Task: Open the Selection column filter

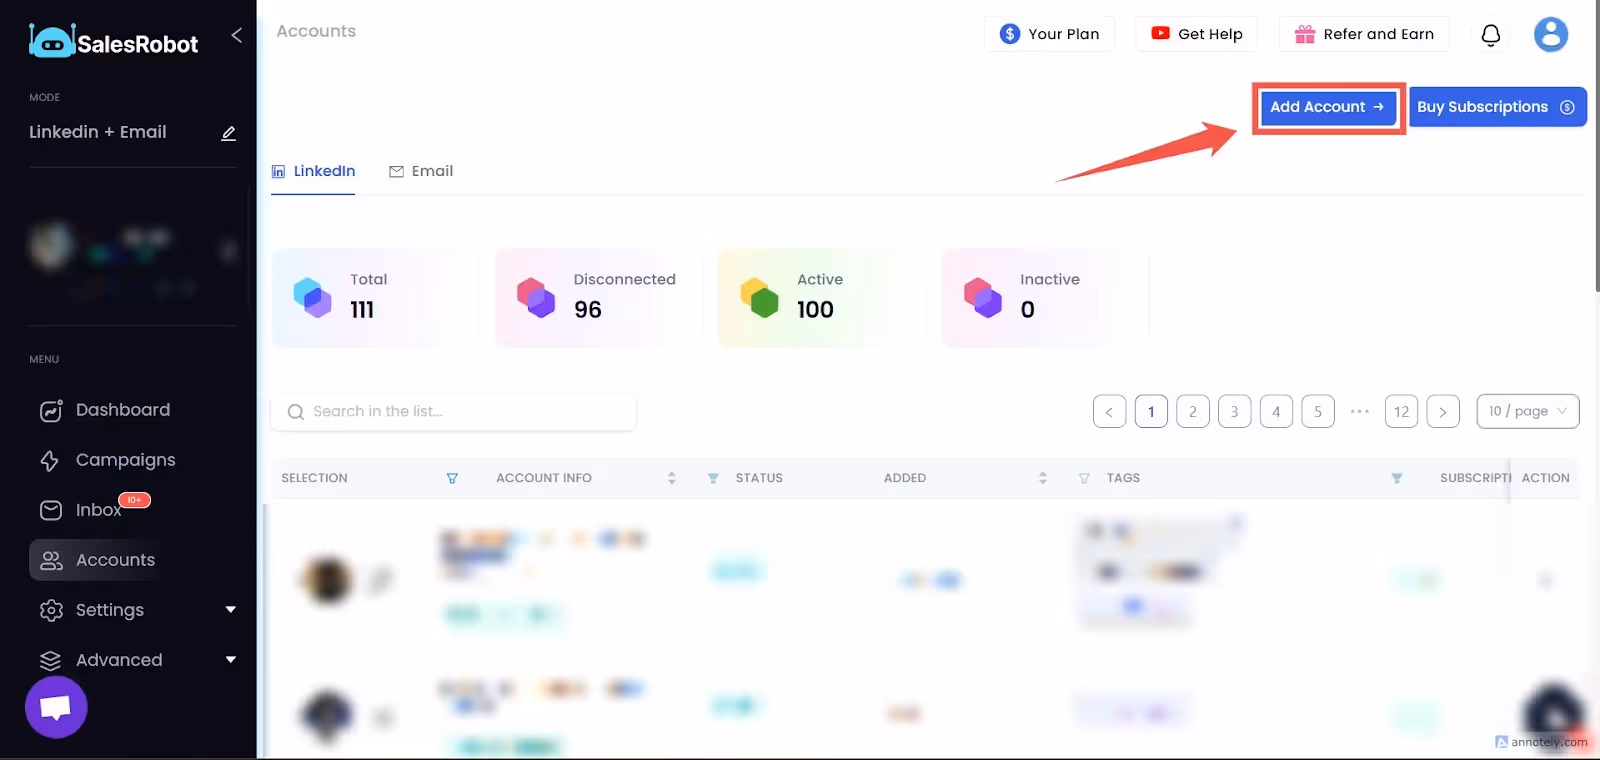Action: tap(452, 479)
